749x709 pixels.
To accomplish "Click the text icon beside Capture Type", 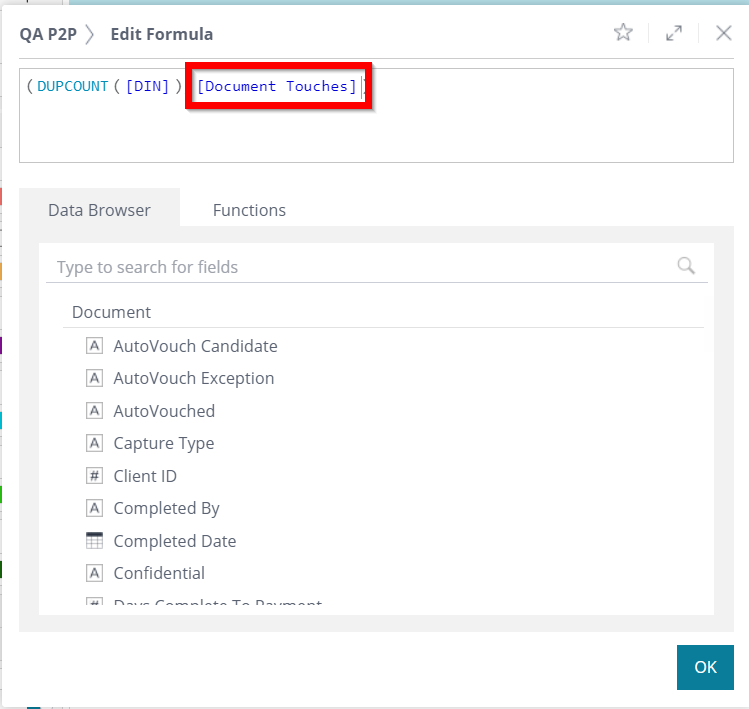I will 95,443.
